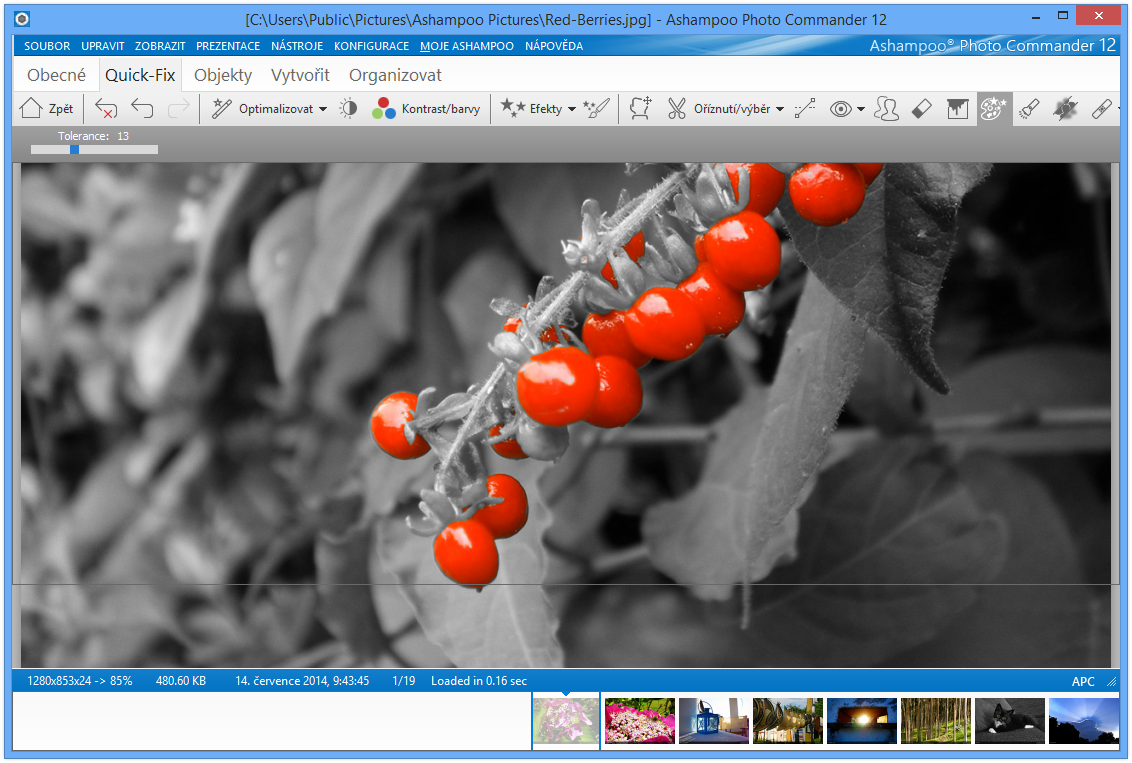Click the Zpět home button
The width and height of the screenshot is (1132, 763).
[47, 109]
